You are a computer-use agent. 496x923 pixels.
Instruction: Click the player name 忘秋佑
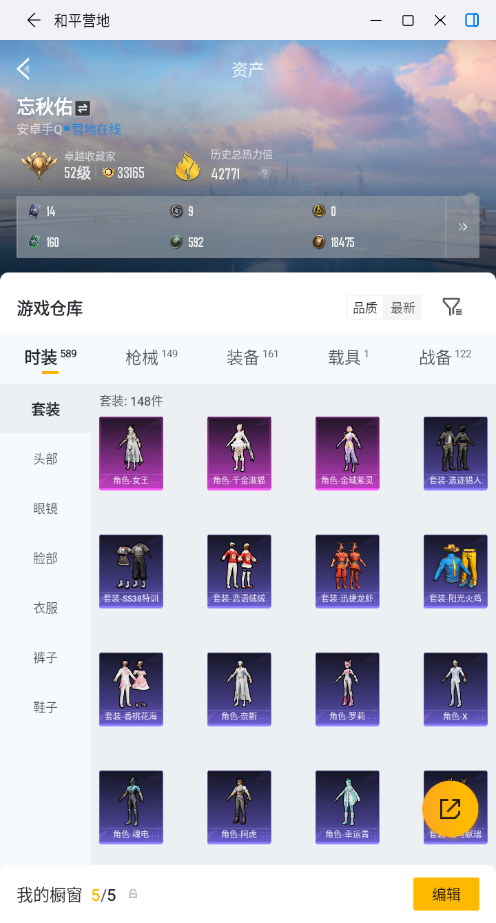point(45,107)
